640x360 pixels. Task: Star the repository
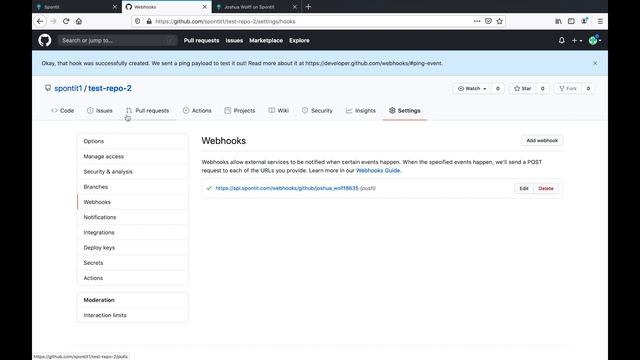(522, 88)
